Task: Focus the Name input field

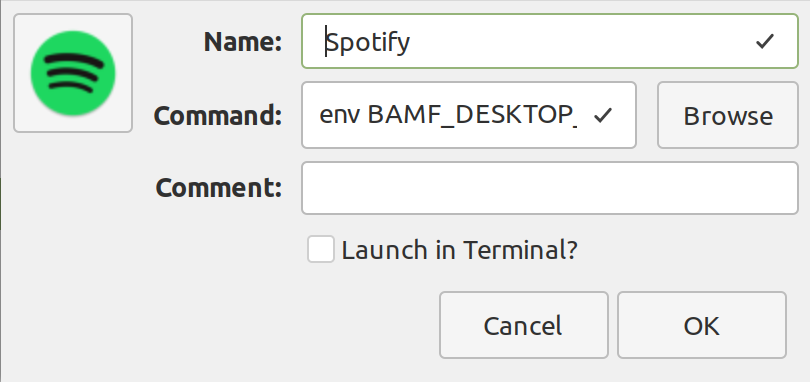Action: (x=550, y=41)
